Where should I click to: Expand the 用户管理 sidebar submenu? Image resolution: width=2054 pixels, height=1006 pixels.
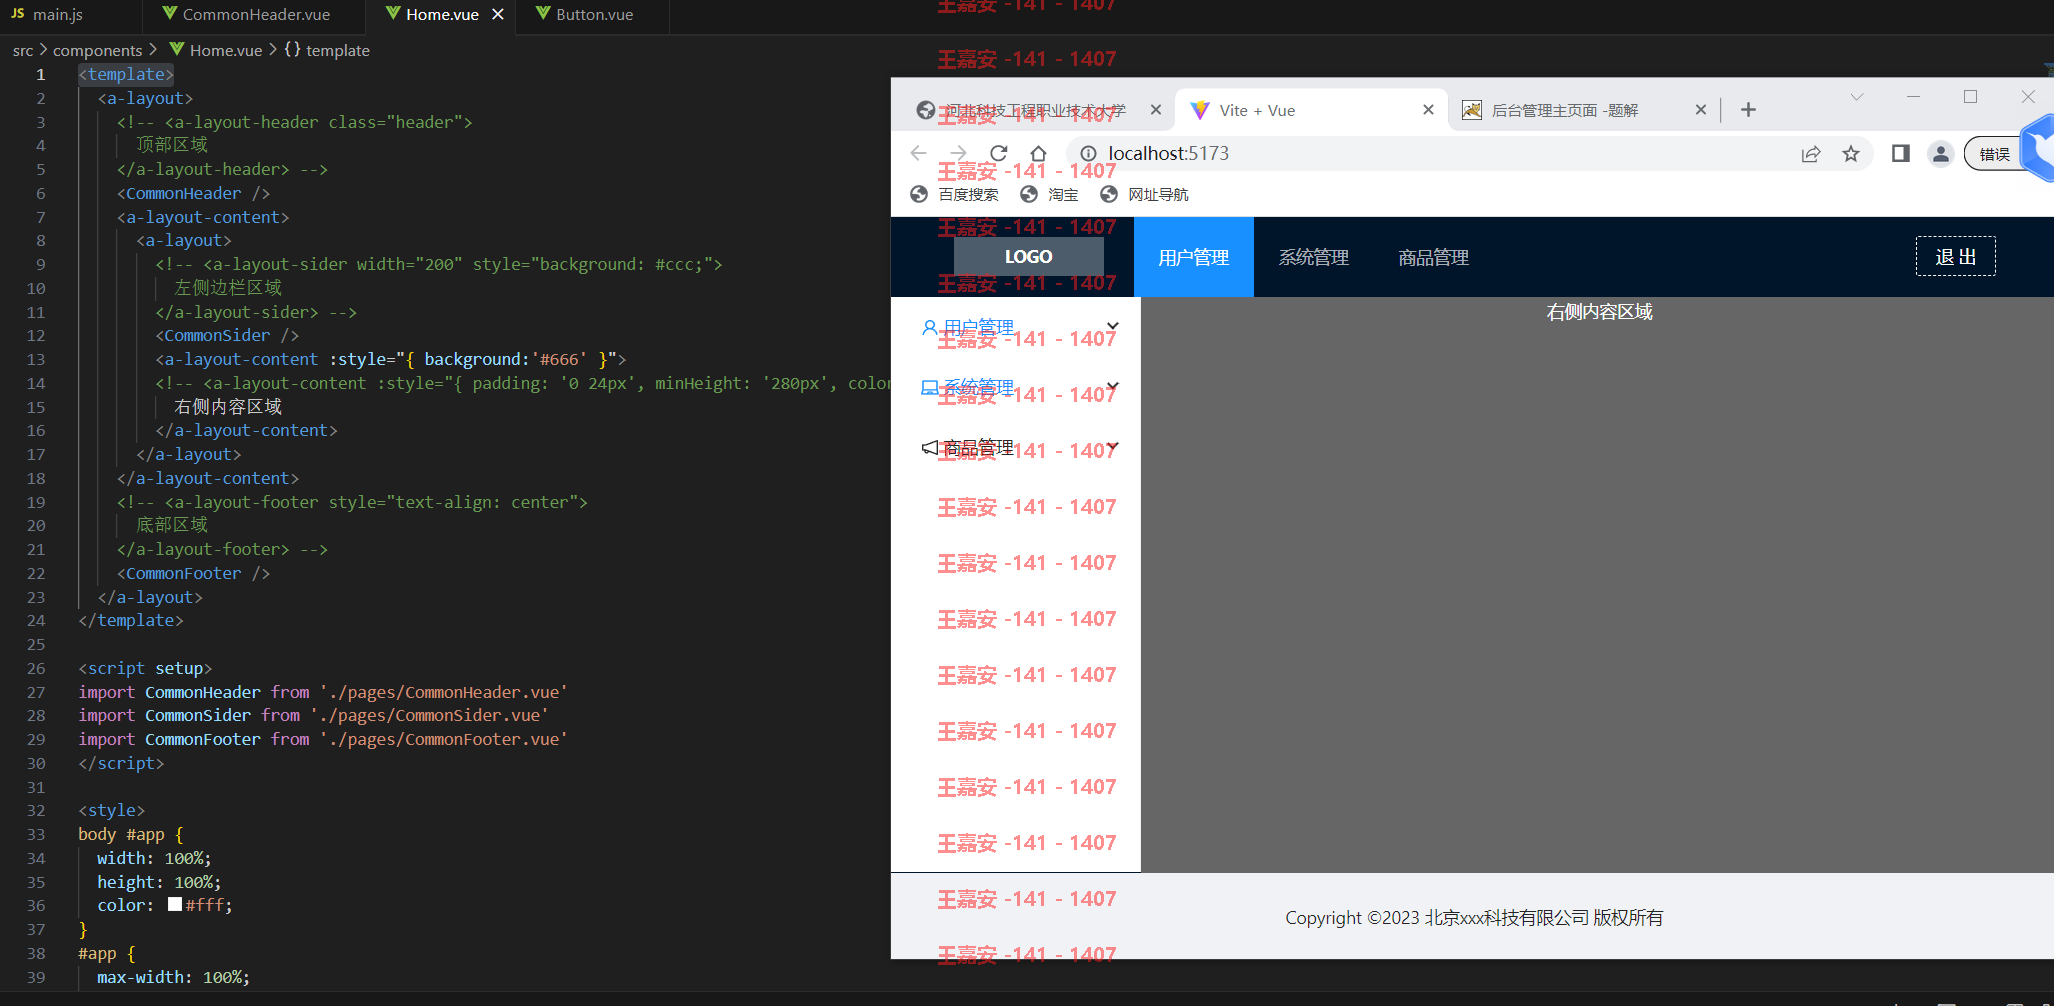(1016, 327)
